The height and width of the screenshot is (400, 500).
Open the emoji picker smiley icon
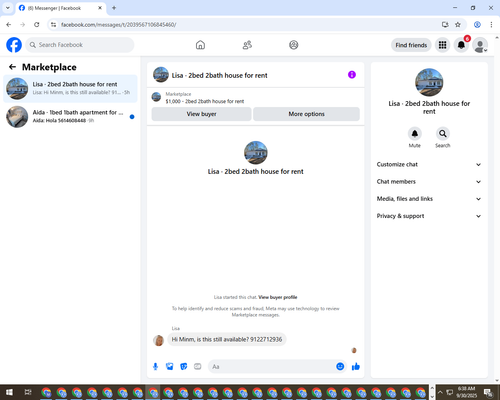pyautogui.click(x=340, y=367)
